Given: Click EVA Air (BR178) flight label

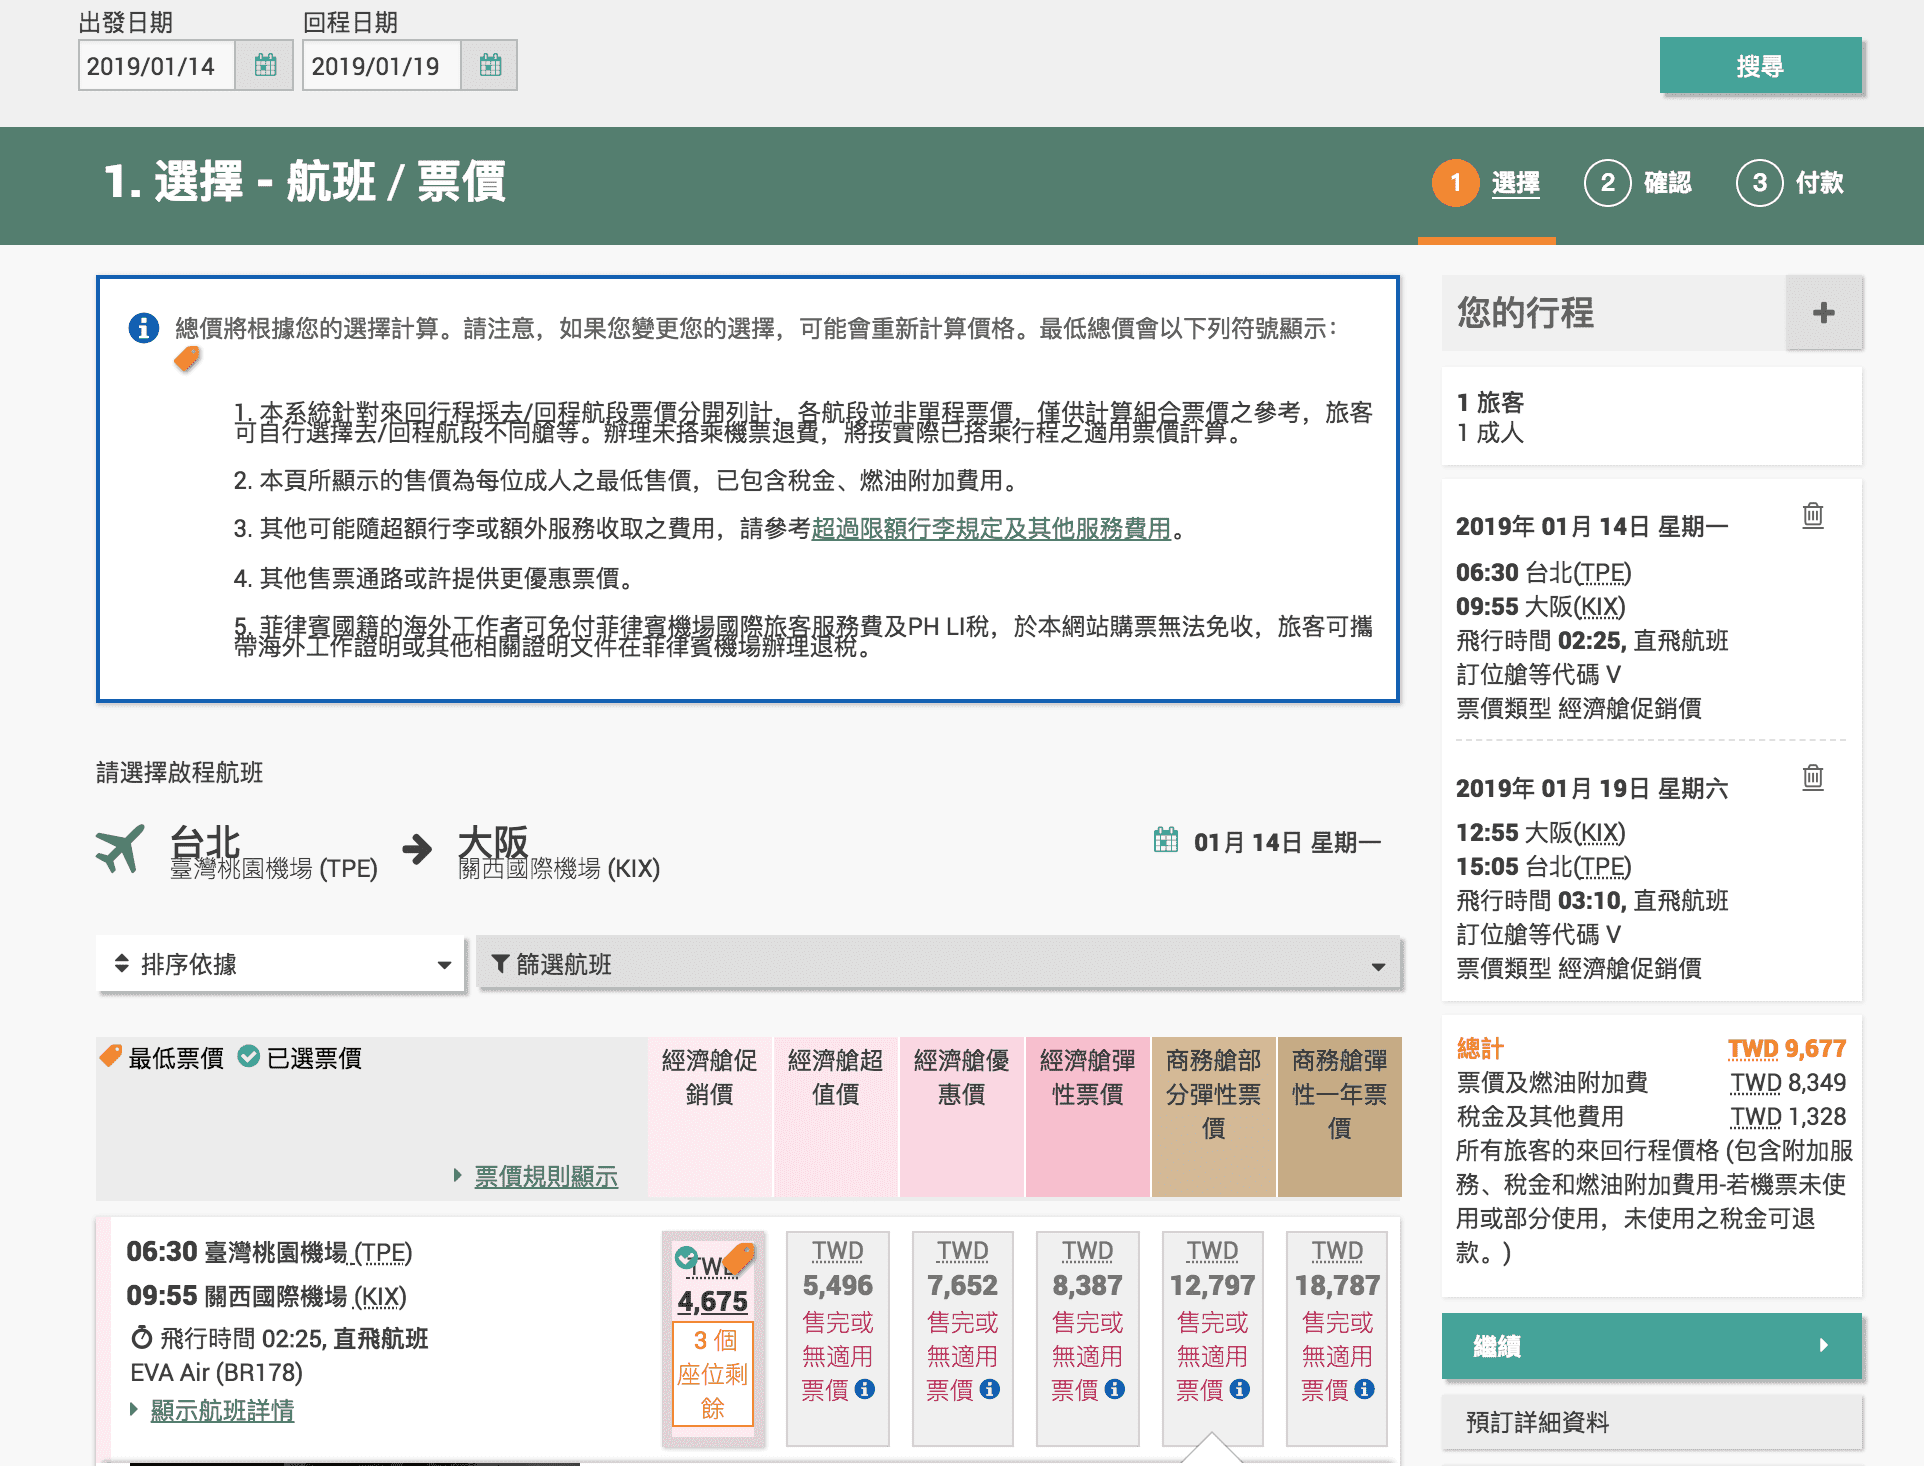Looking at the screenshot, I should pos(217,1372).
